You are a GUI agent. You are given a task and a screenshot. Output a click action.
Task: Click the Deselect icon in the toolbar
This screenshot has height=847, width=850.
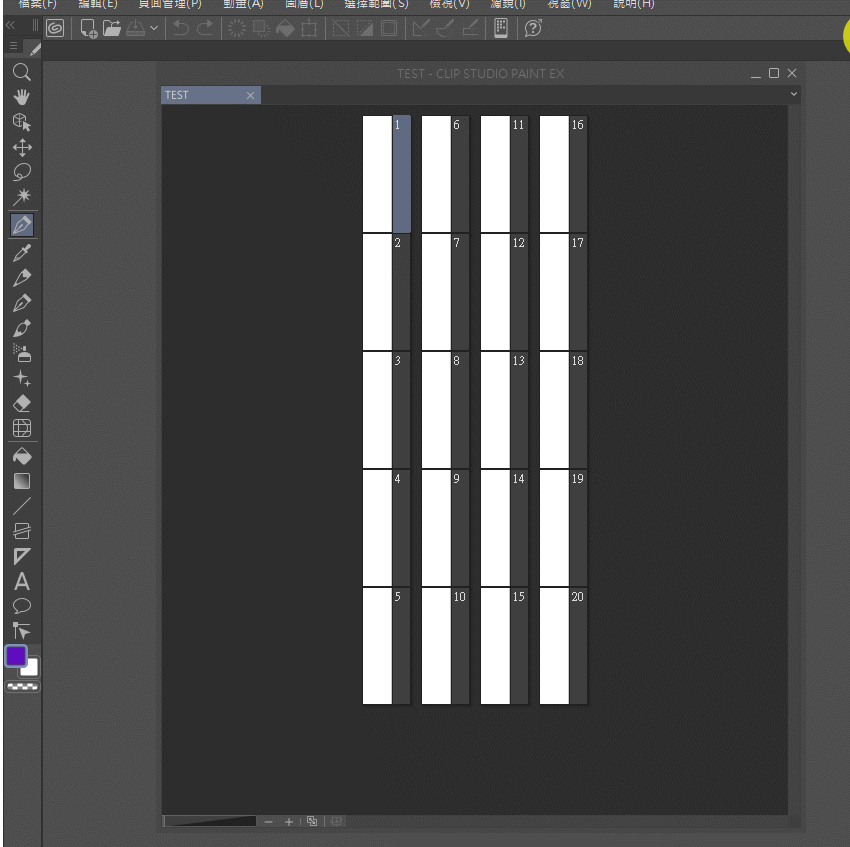341,28
